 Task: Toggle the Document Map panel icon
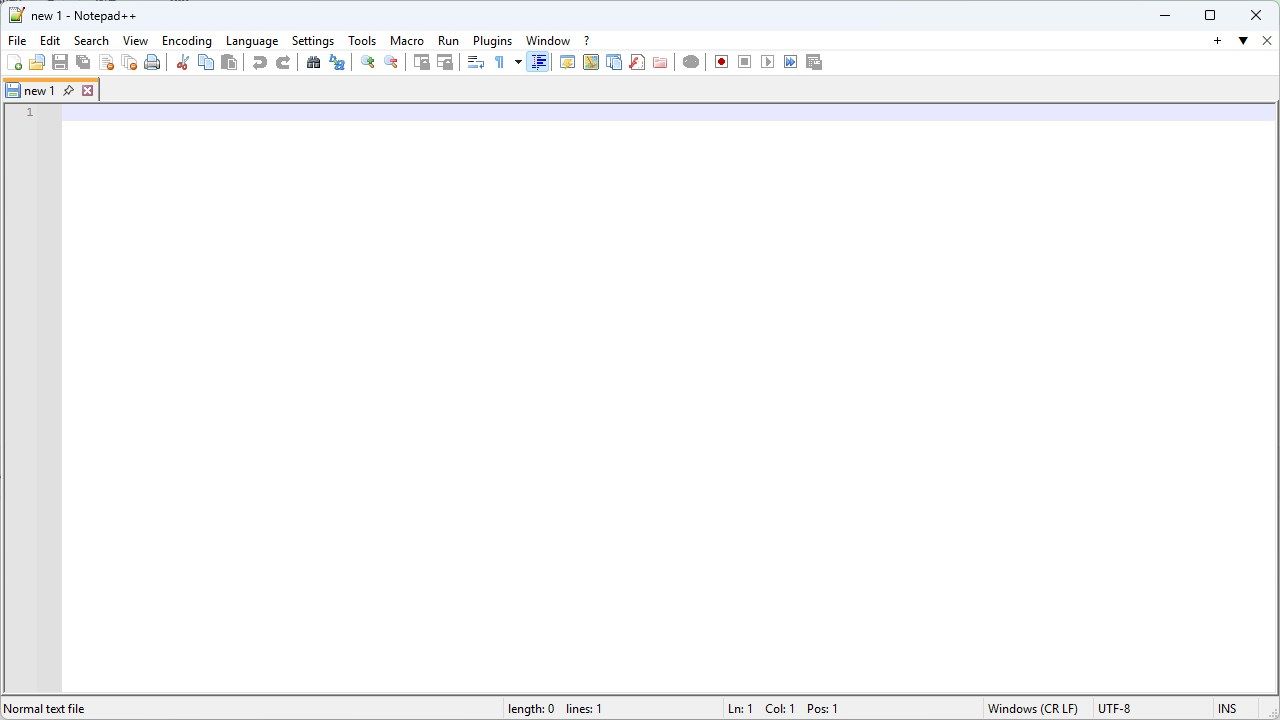tap(591, 62)
